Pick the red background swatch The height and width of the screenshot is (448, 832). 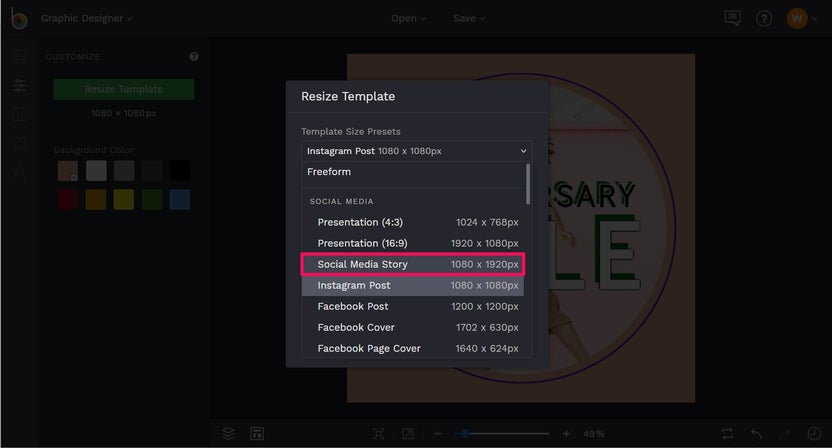pyautogui.click(x=68, y=200)
